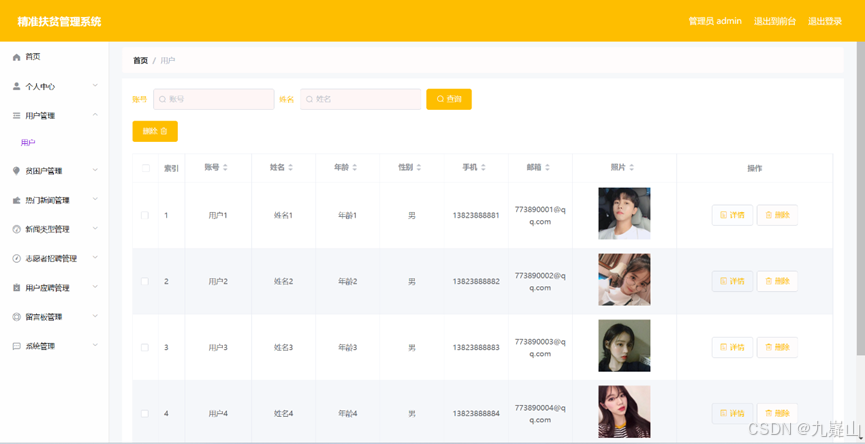The width and height of the screenshot is (865, 444).
Task: Open 详情 for row 用户3
Action: pyautogui.click(x=732, y=347)
